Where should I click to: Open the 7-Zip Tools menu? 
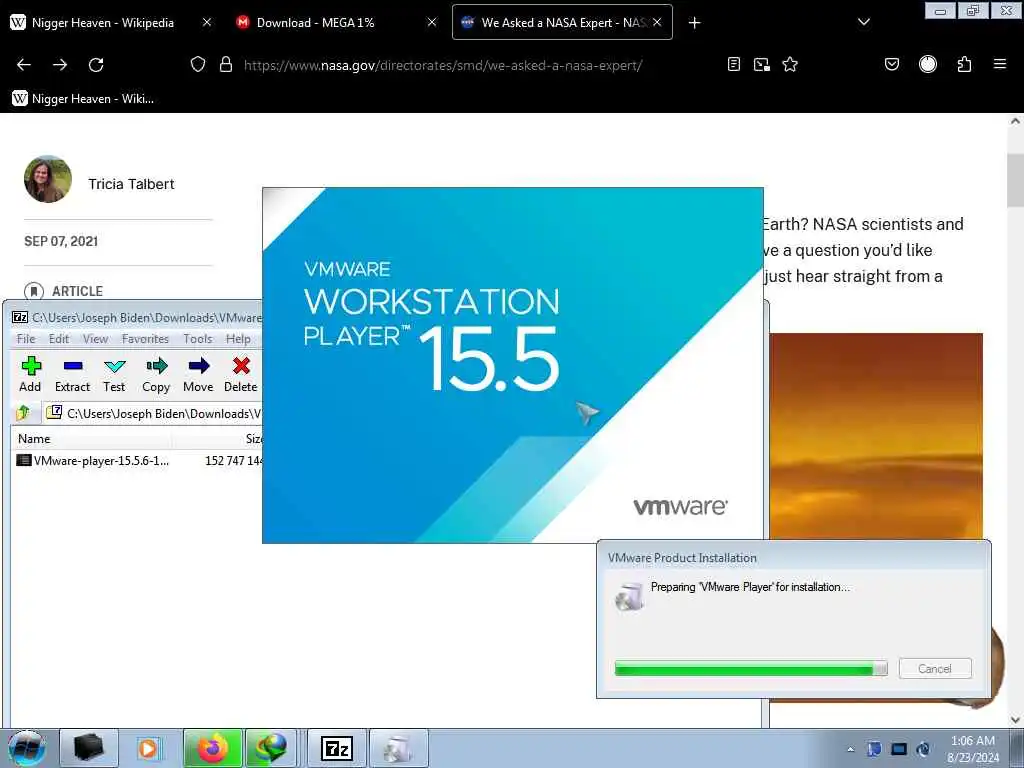tap(197, 338)
